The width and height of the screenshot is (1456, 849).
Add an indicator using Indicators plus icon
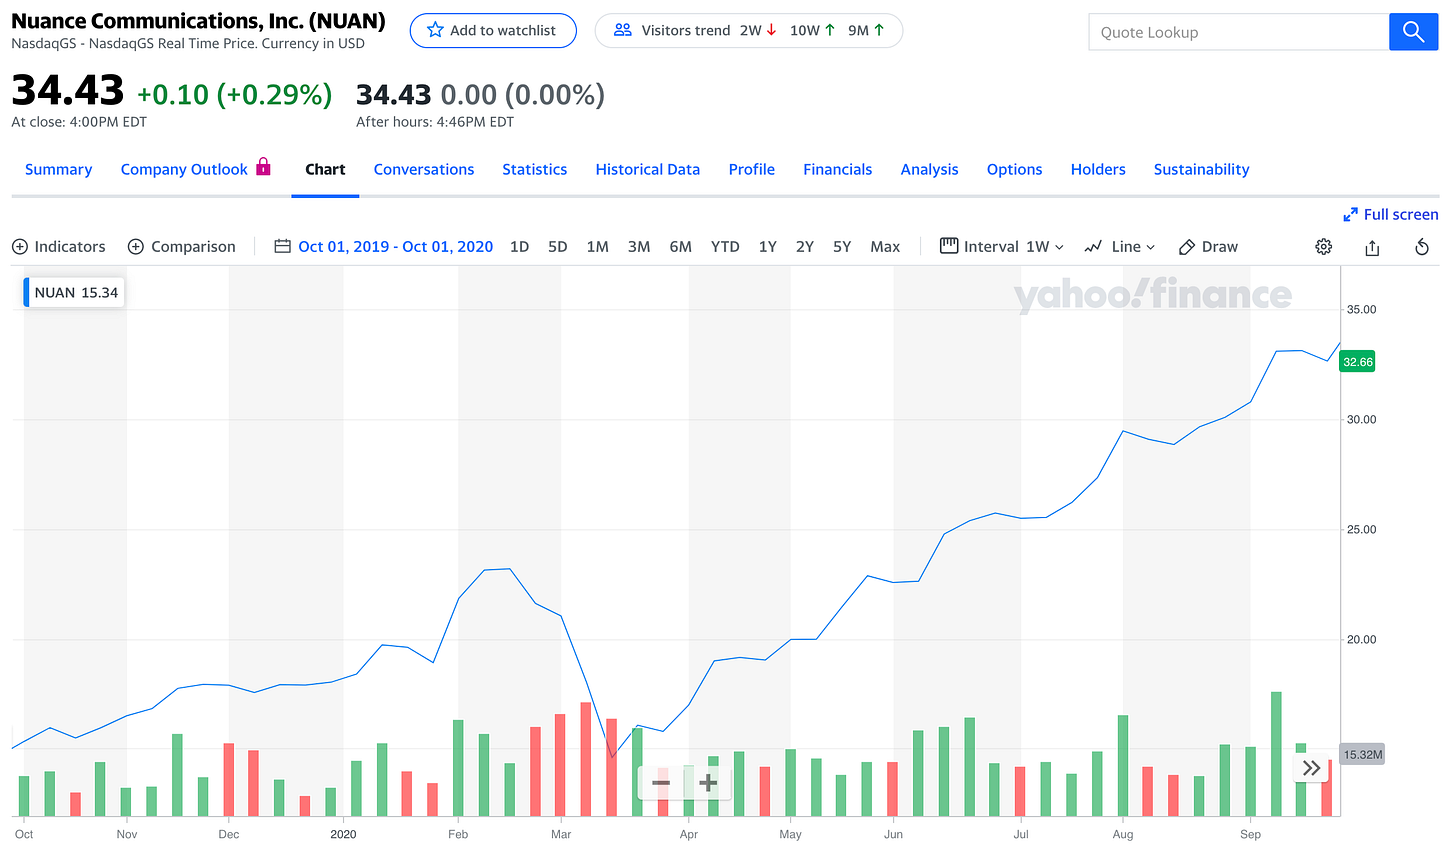20,247
